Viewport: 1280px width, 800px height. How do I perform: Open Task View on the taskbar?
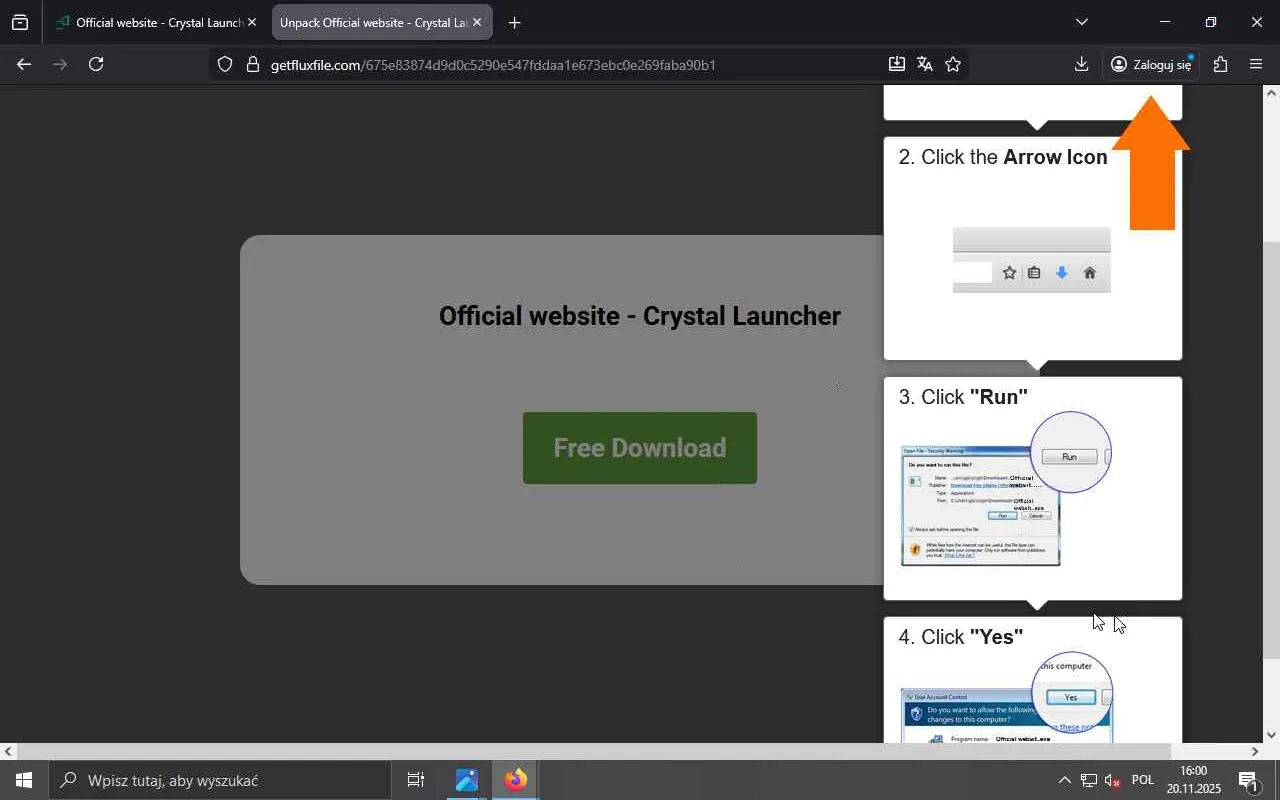coord(416,780)
